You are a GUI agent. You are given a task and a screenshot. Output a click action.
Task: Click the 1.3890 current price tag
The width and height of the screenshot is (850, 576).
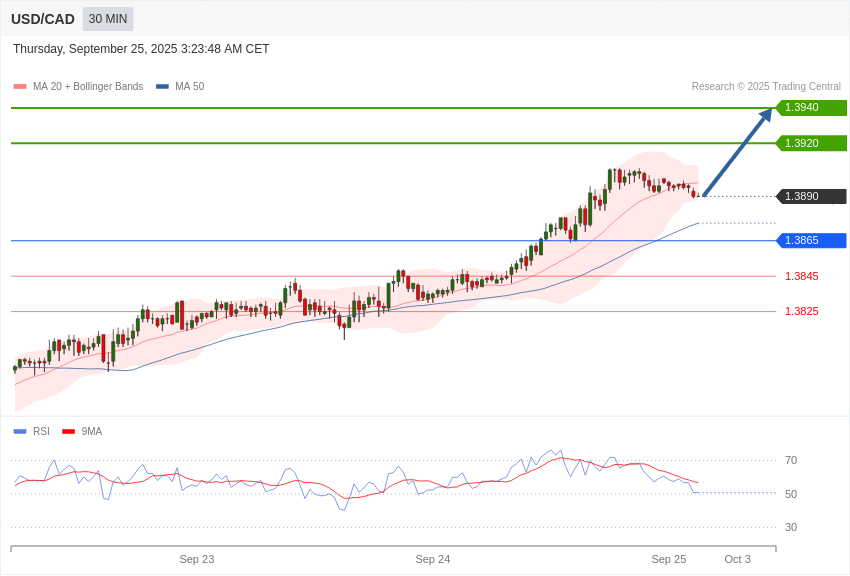811,197
